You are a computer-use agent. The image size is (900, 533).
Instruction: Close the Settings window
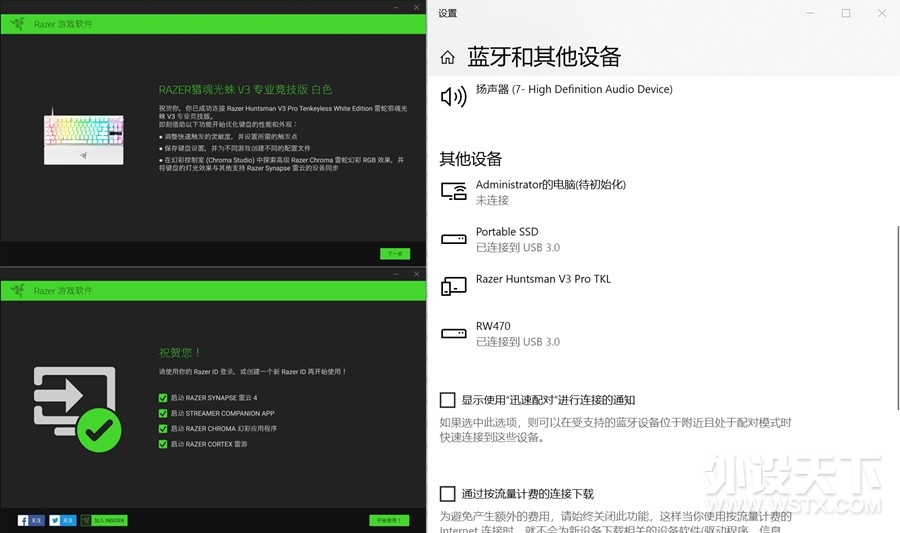click(882, 13)
